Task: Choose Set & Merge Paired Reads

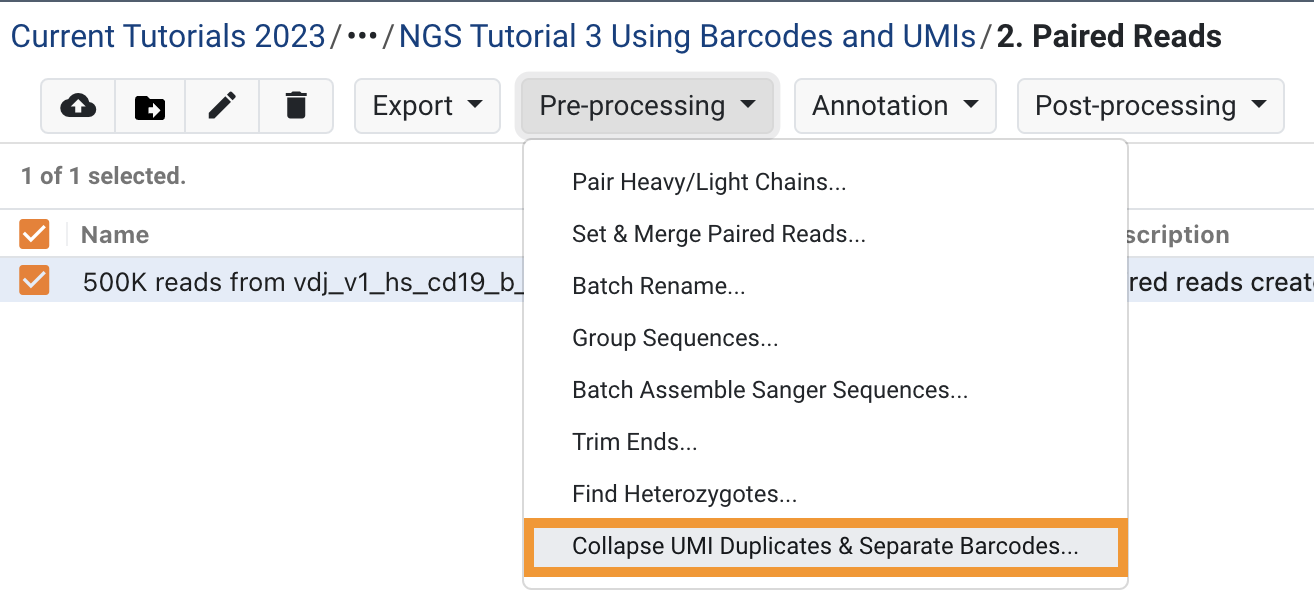Action: [x=718, y=234]
